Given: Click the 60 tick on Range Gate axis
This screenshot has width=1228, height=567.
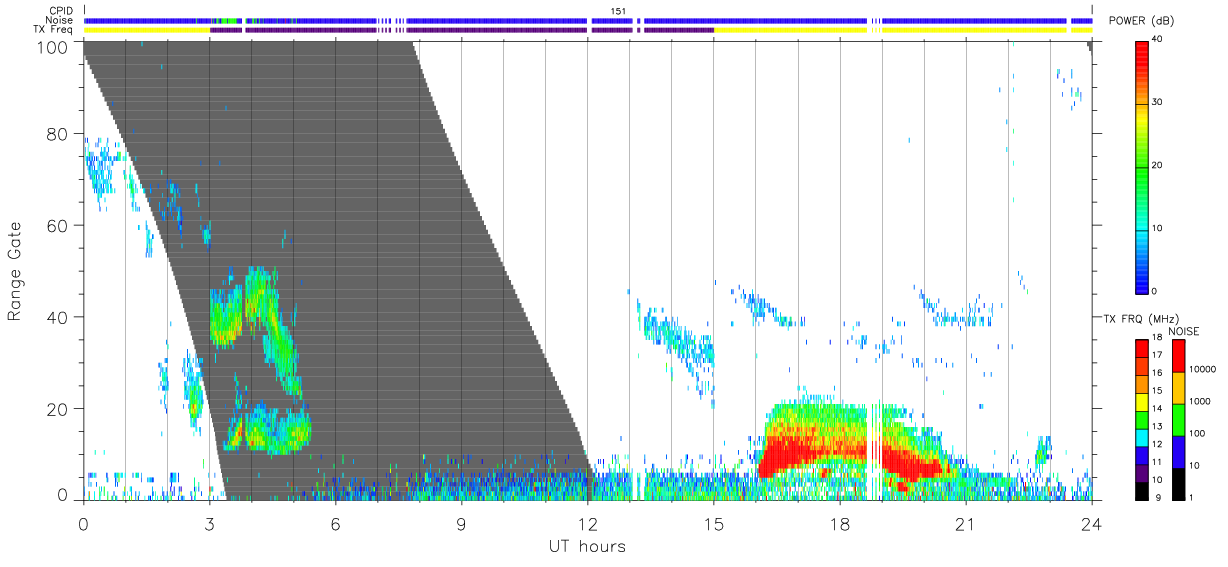Looking at the screenshot, I should coord(60,225).
